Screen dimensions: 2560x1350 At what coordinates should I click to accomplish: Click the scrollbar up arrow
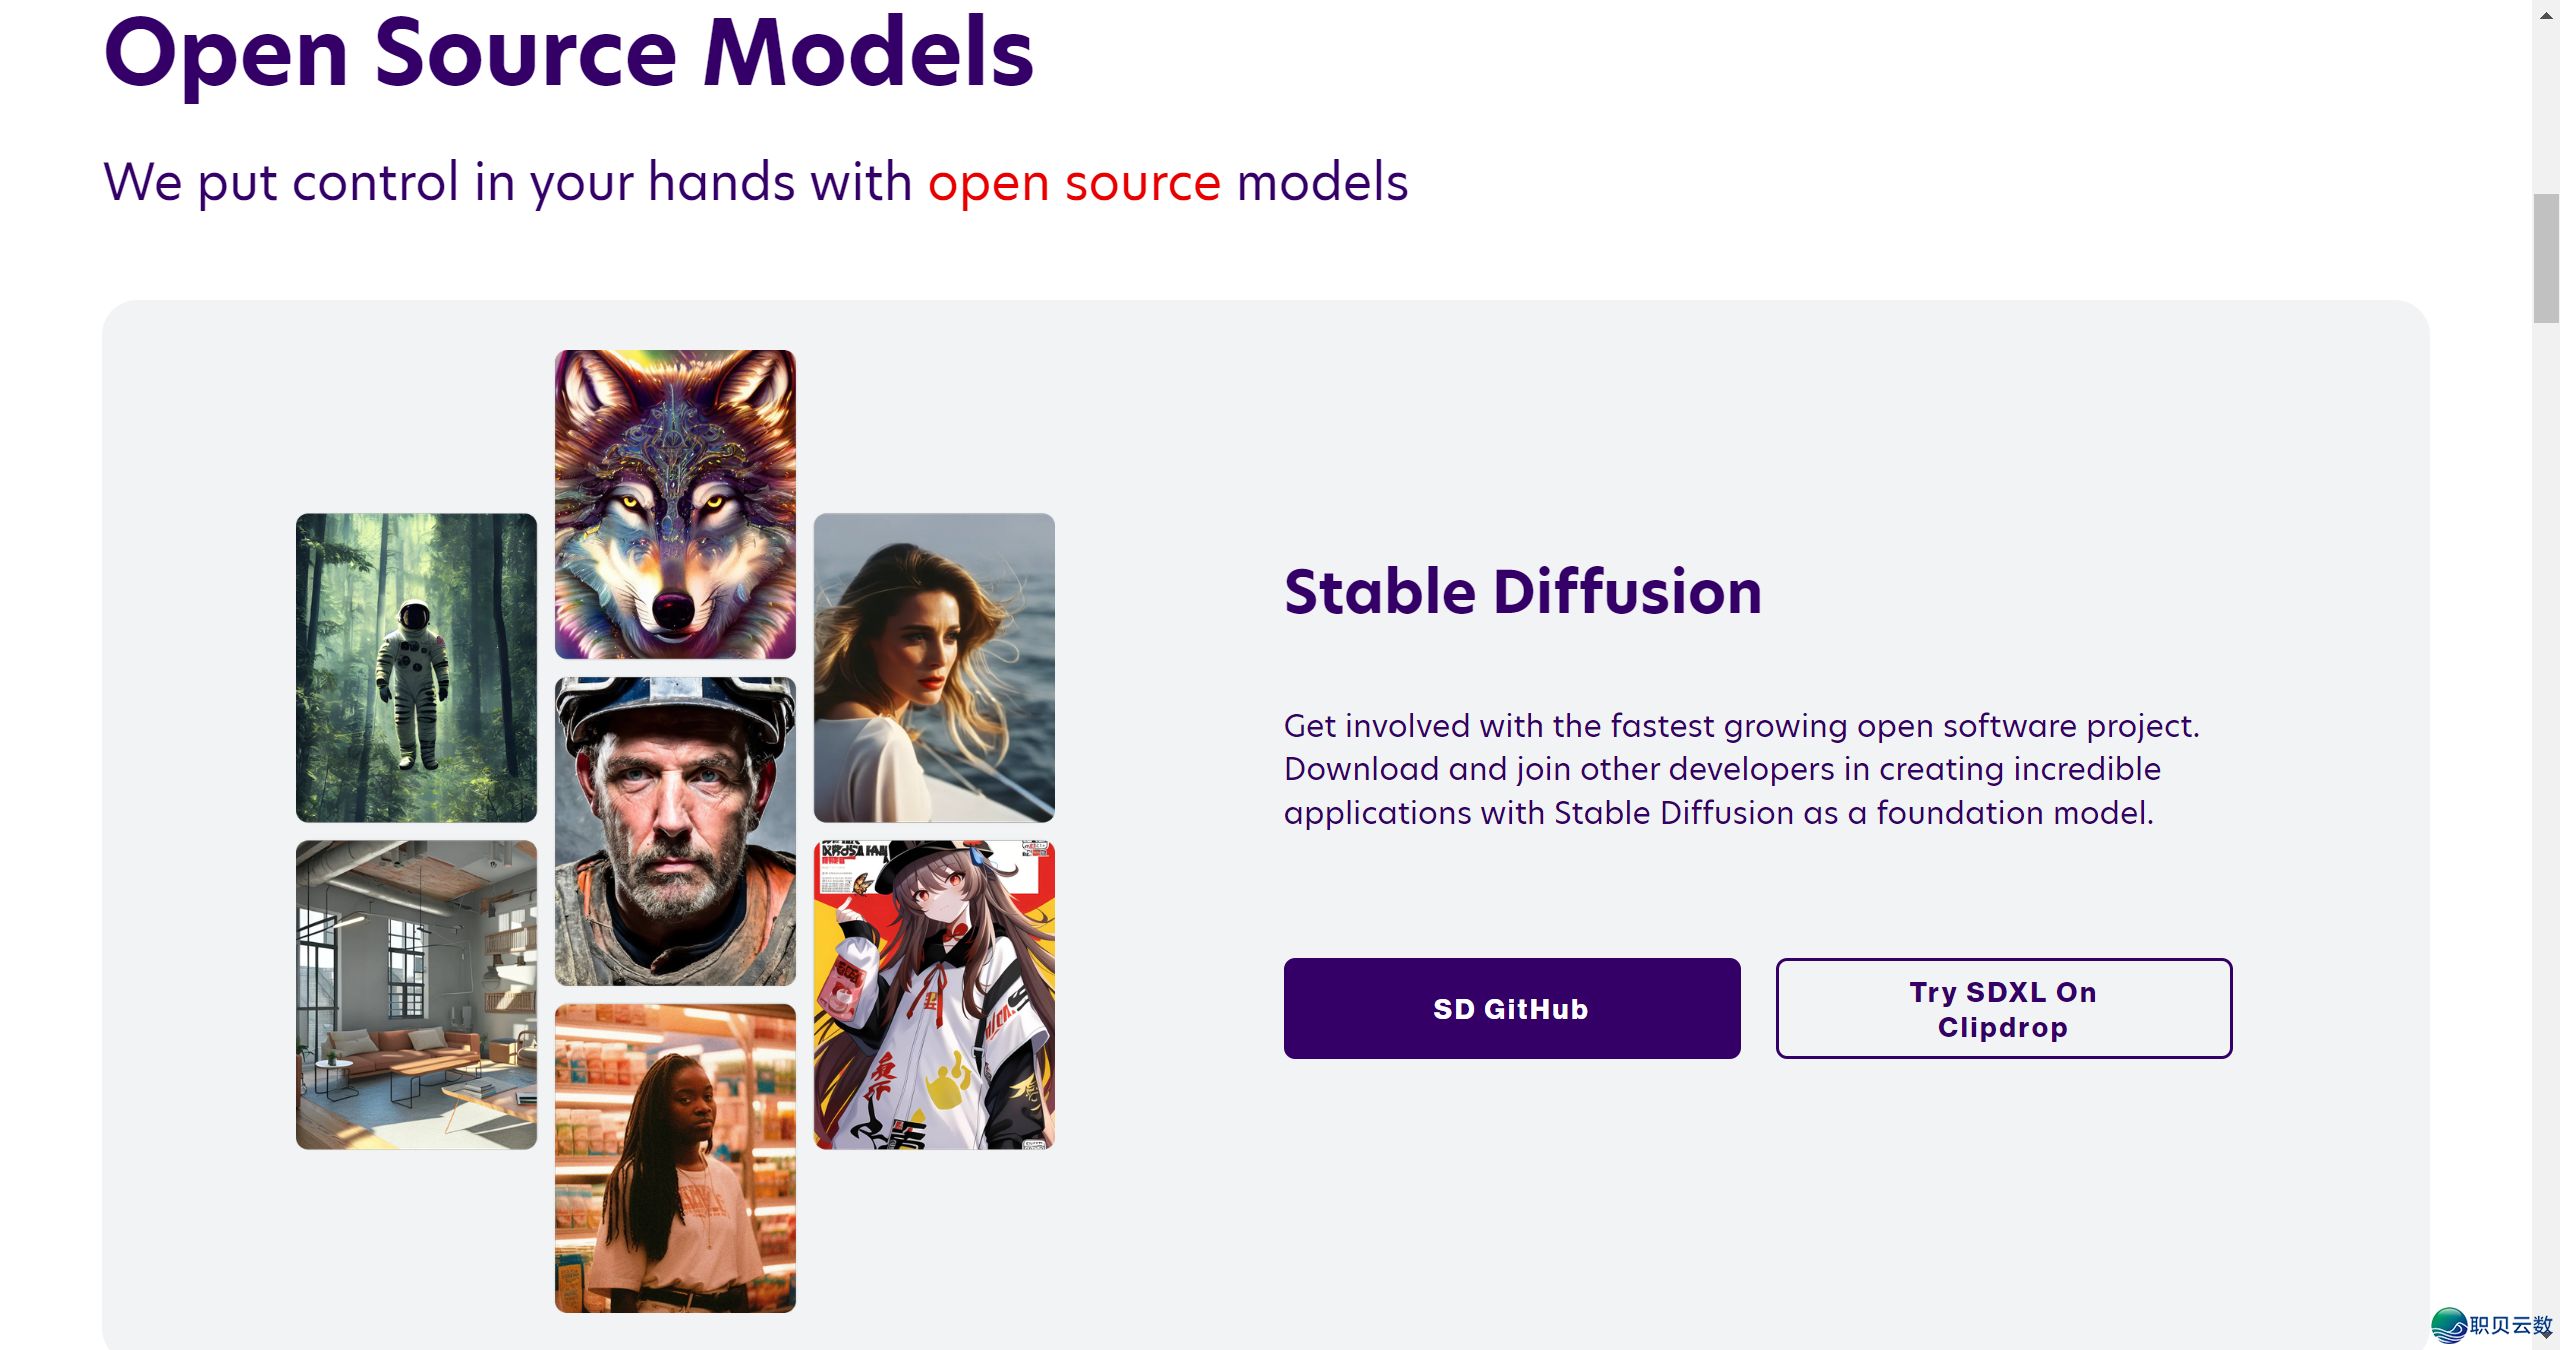[x=2546, y=15]
